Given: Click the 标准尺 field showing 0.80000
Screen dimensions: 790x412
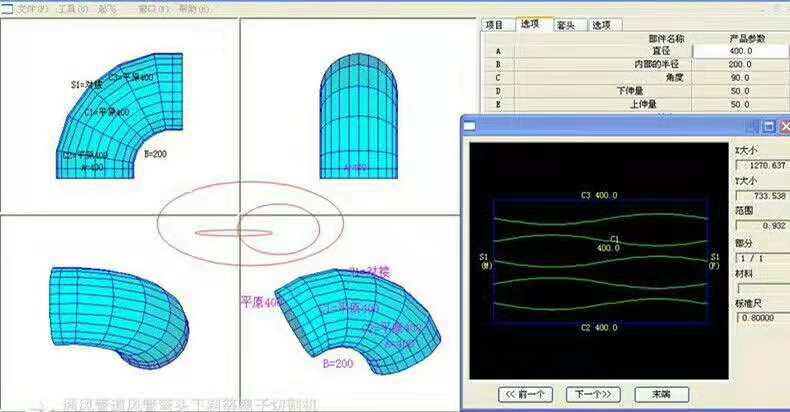Looking at the screenshot, I should coord(762,317).
